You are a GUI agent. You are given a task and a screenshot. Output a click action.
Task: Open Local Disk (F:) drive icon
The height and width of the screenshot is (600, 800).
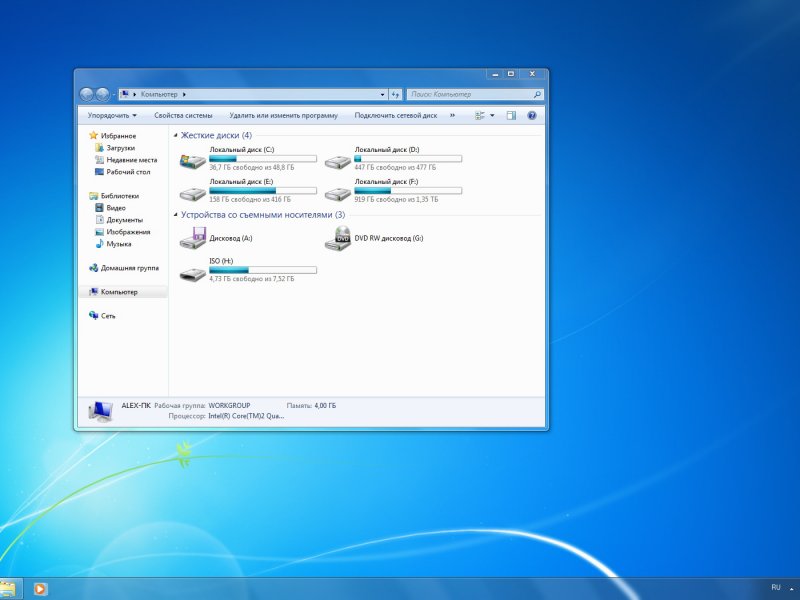click(x=338, y=194)
